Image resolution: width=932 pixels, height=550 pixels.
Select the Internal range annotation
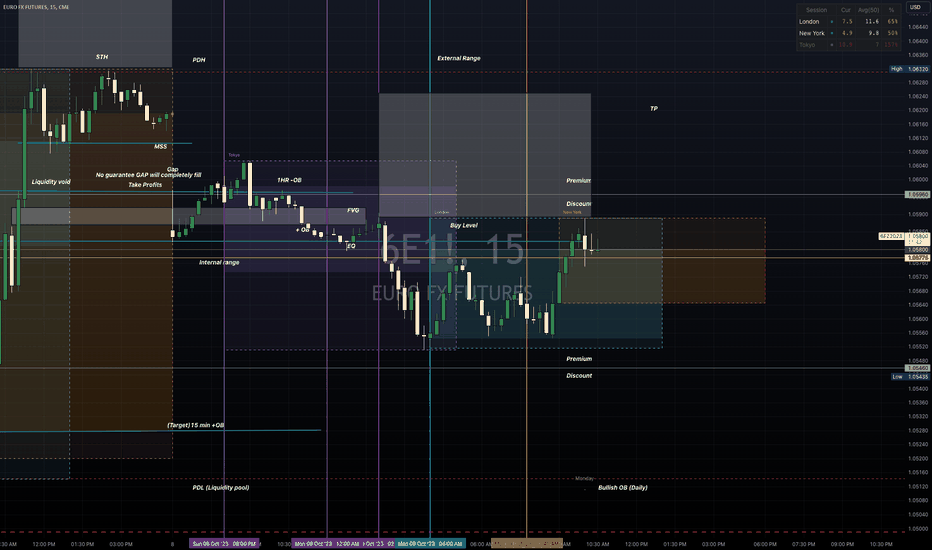219,262
